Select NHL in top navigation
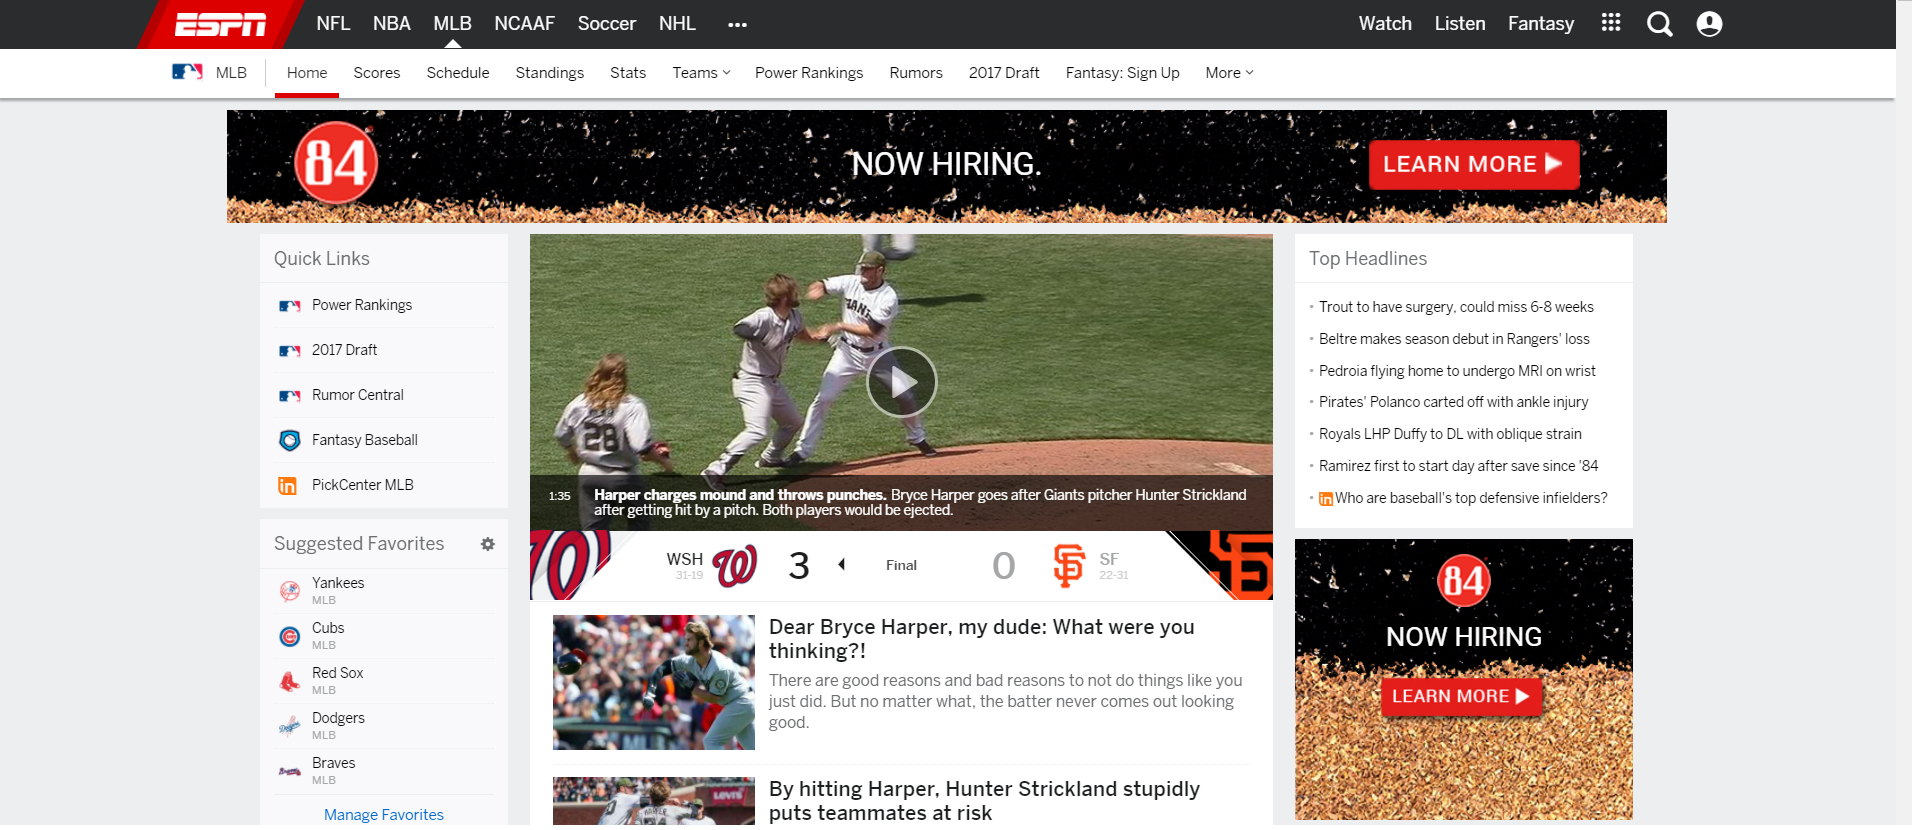Image resolution: width=1920 pixels, height=830 pixels. (677, 24)
